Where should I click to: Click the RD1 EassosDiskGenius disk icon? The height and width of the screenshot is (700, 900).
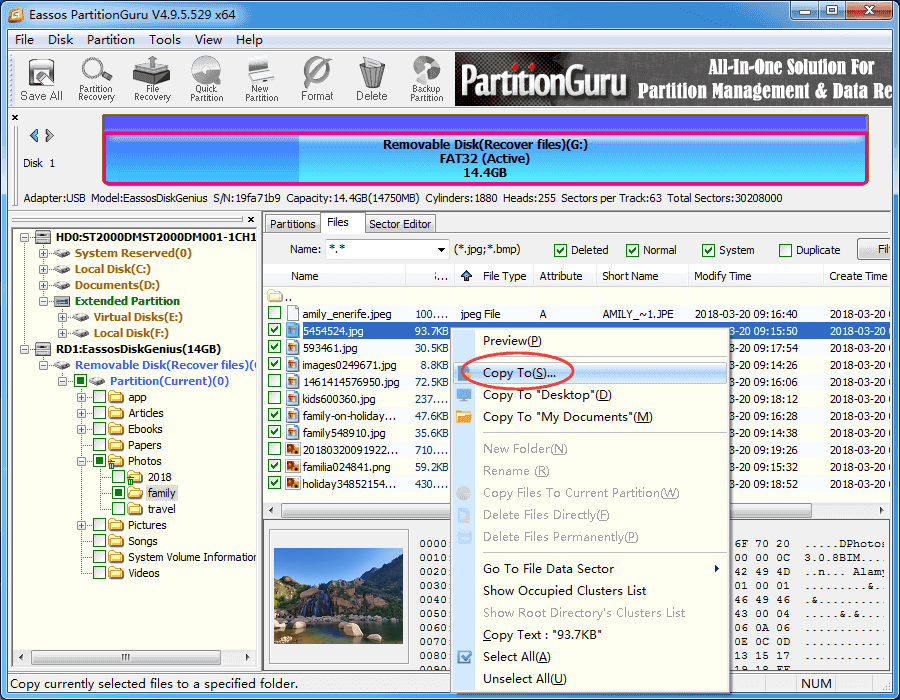click(43, 349)
